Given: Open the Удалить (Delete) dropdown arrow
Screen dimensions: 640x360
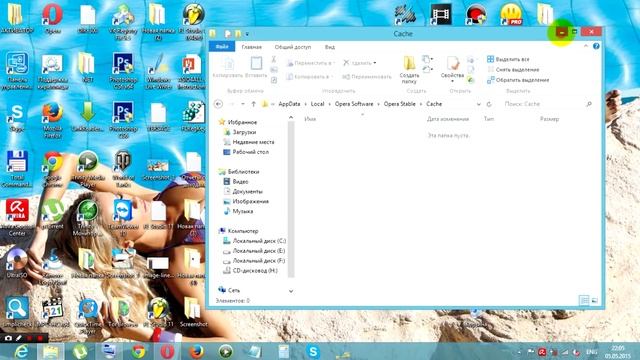Looking at the screenshot, I should click(375, 63).
